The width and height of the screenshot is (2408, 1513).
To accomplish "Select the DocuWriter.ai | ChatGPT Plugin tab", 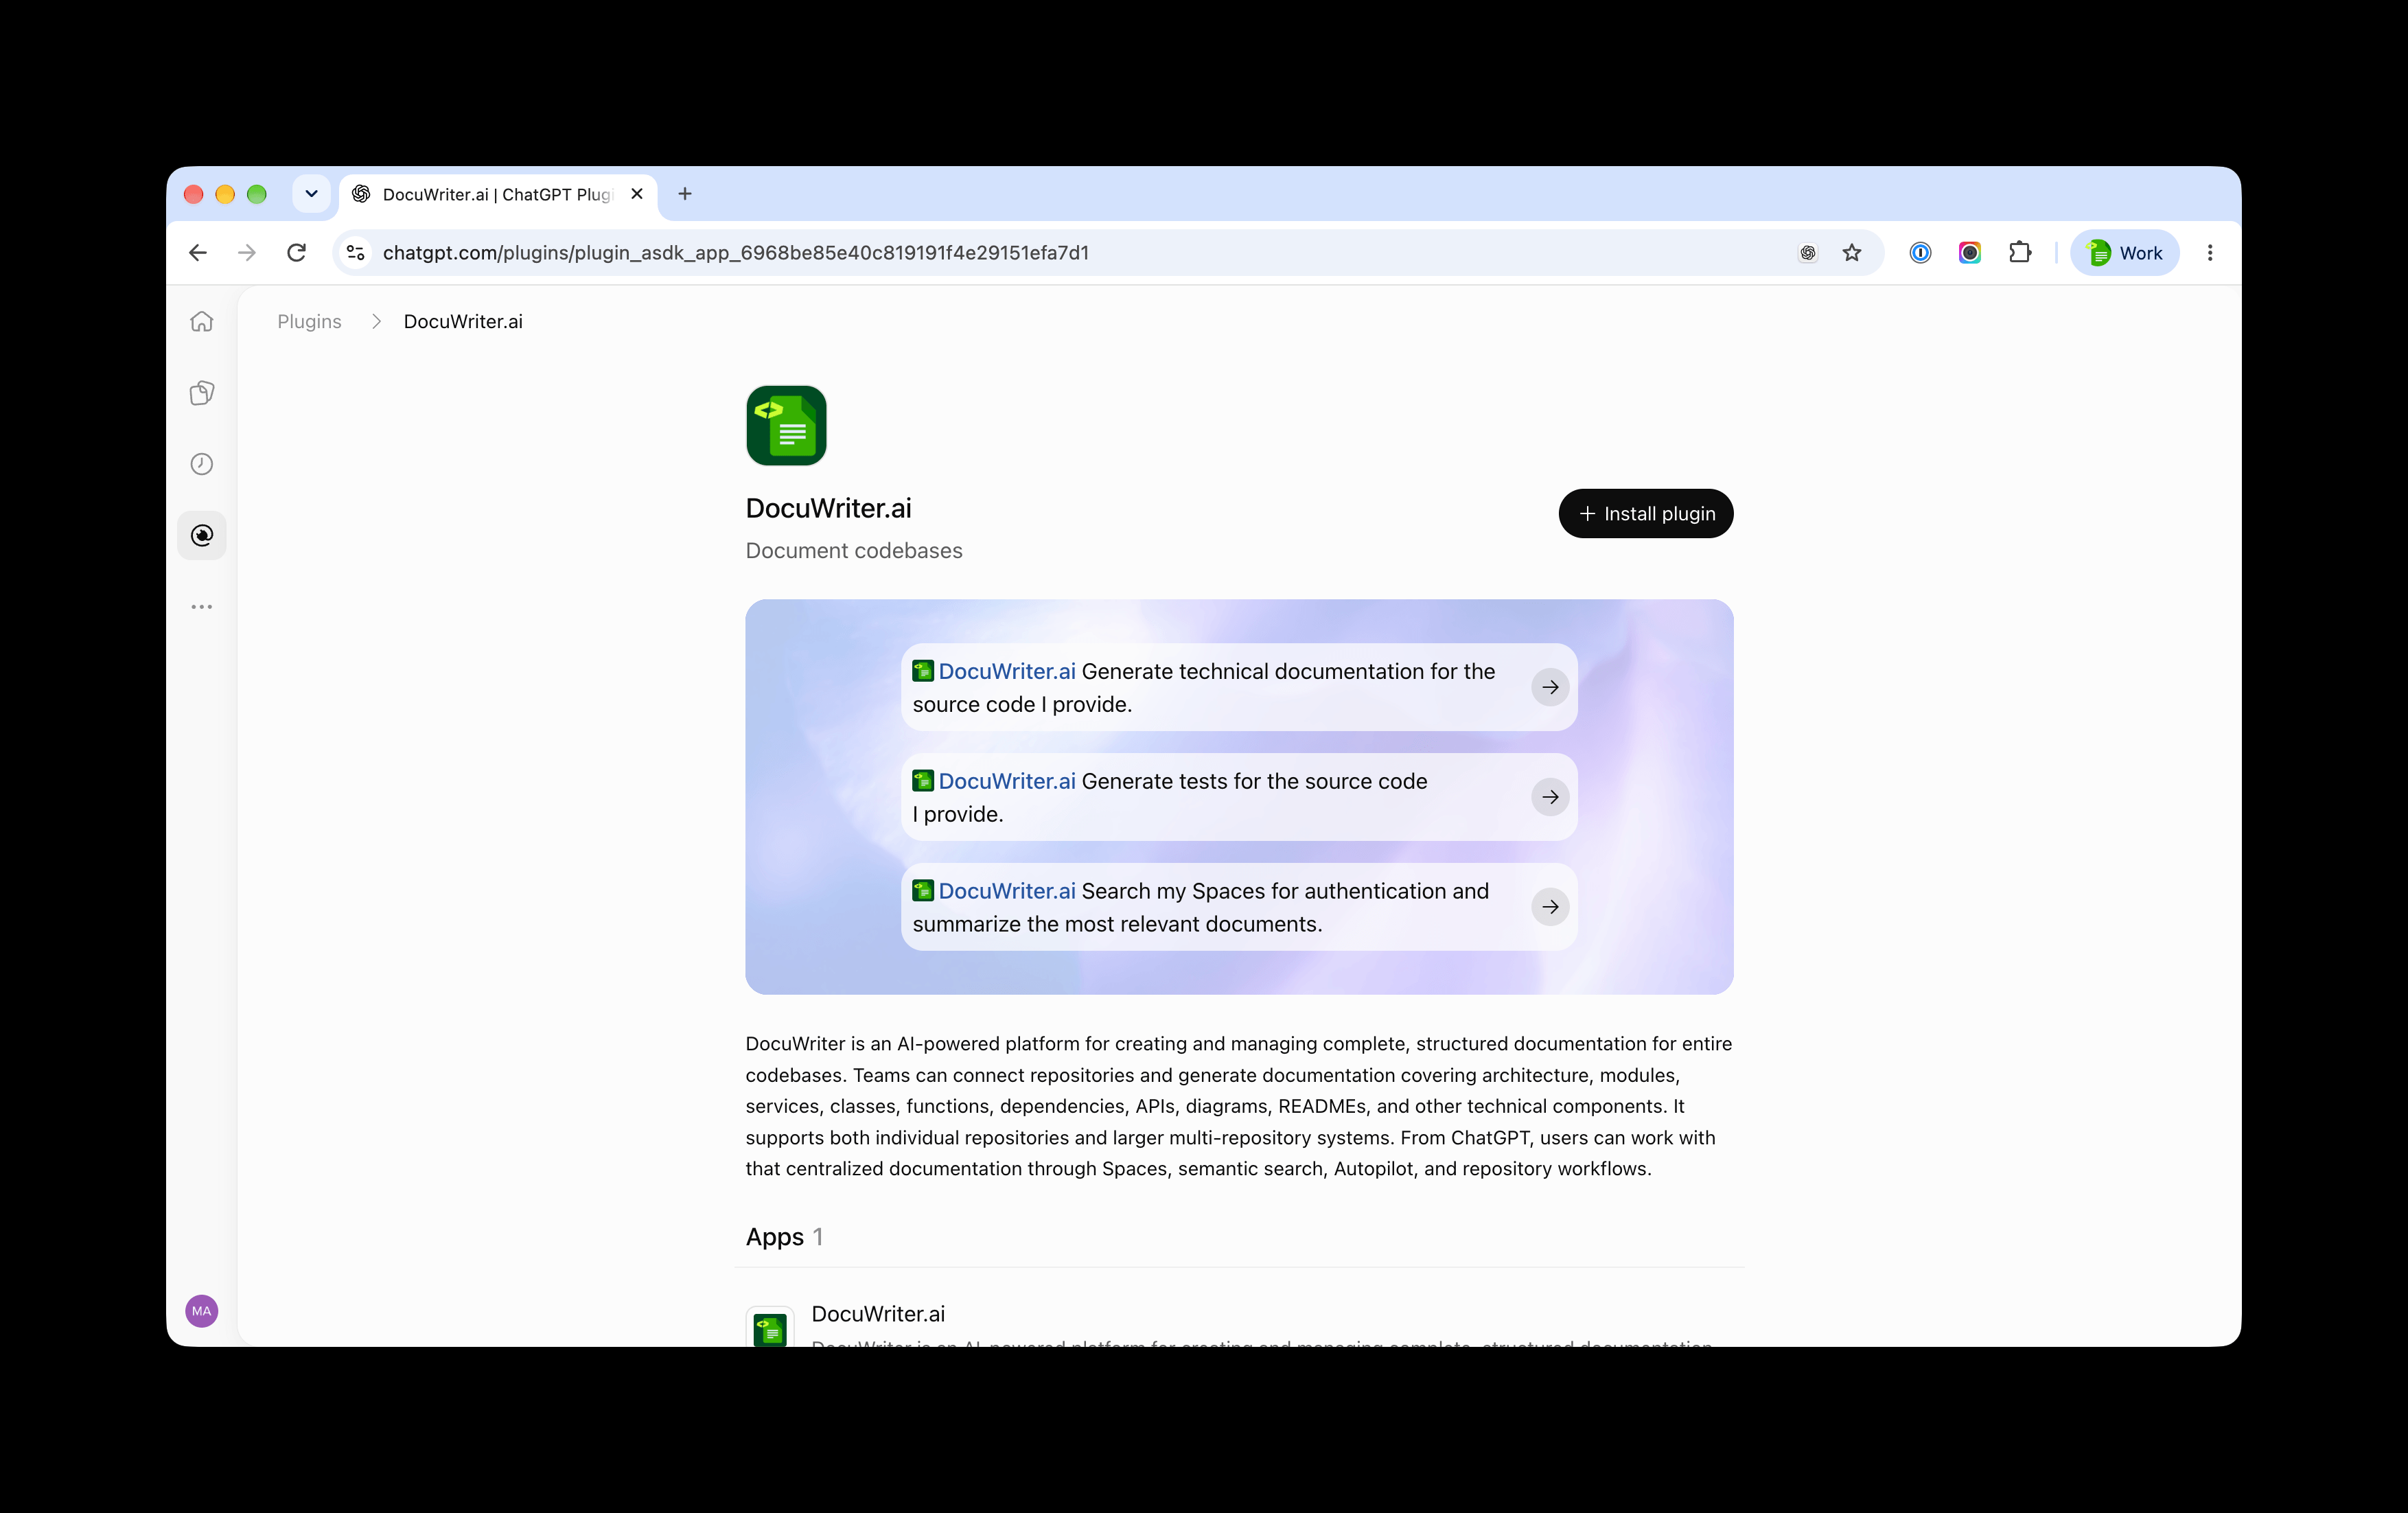I will [497, 195].
